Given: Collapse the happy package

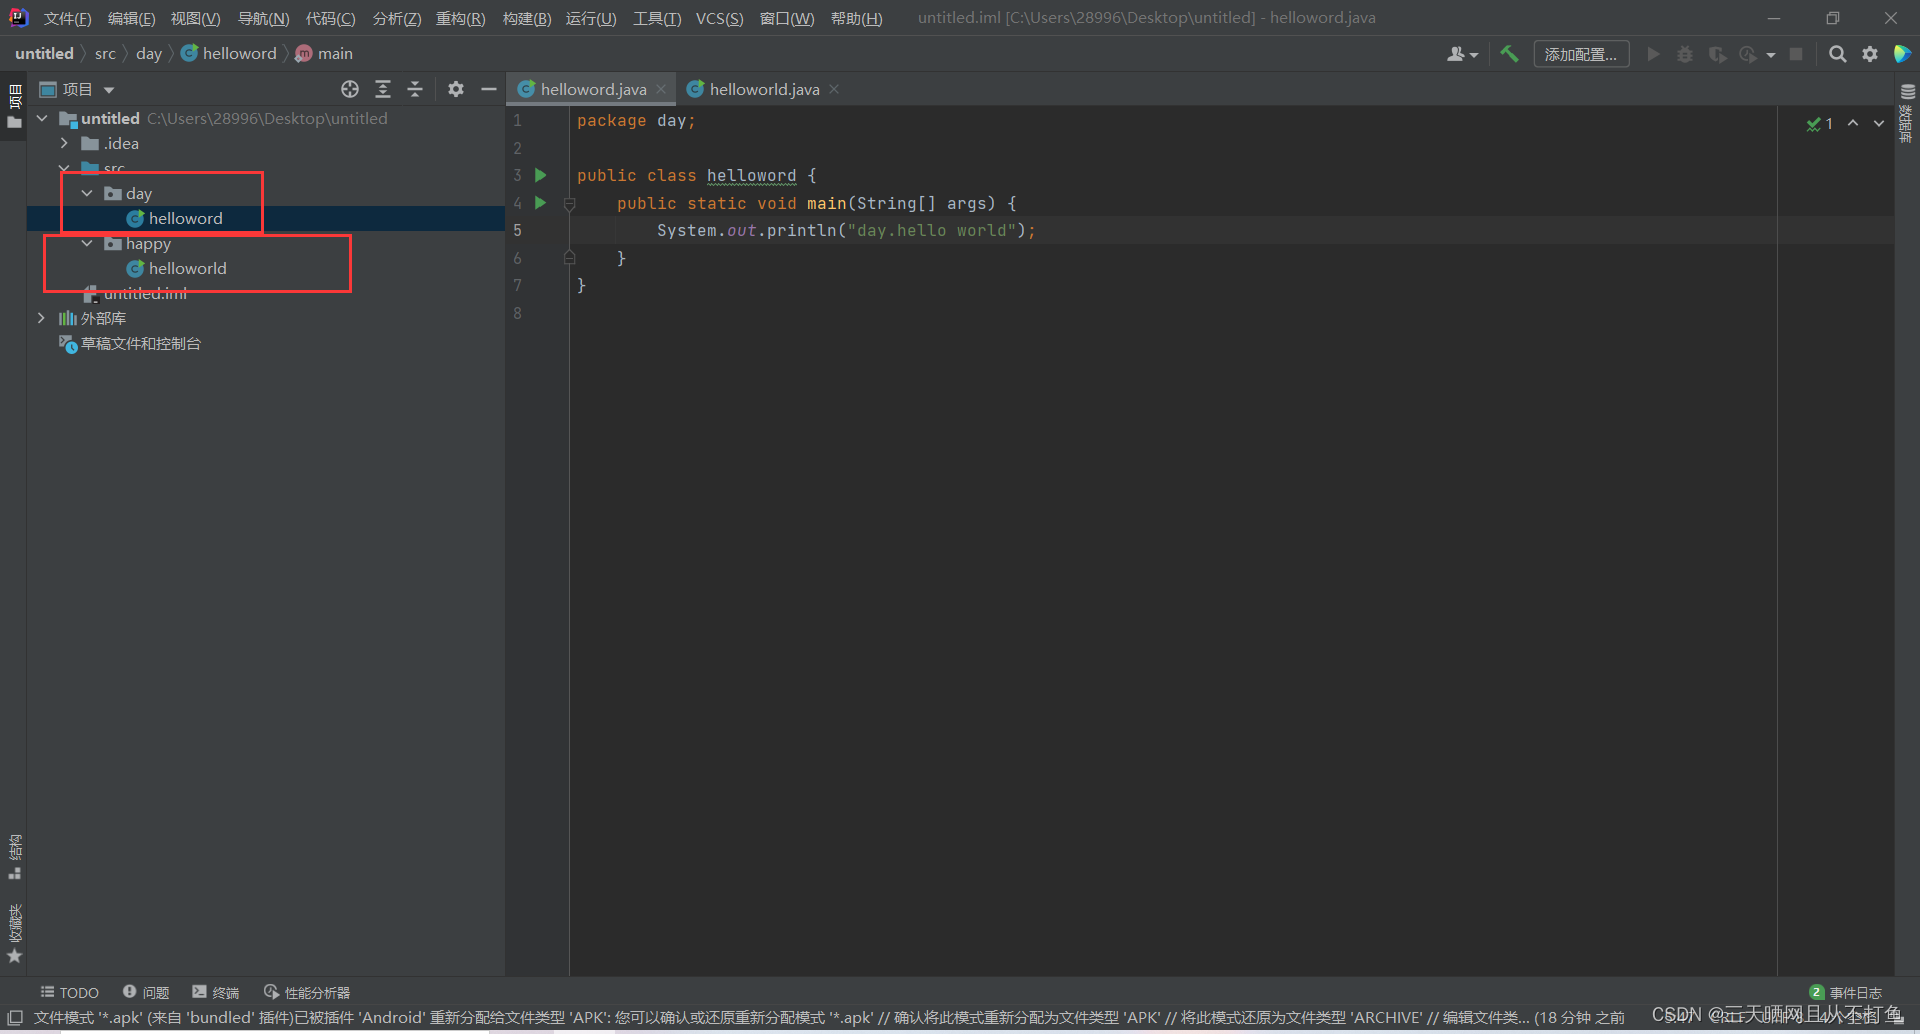Looking at the screenshot, I should click(x=87, y=243).
